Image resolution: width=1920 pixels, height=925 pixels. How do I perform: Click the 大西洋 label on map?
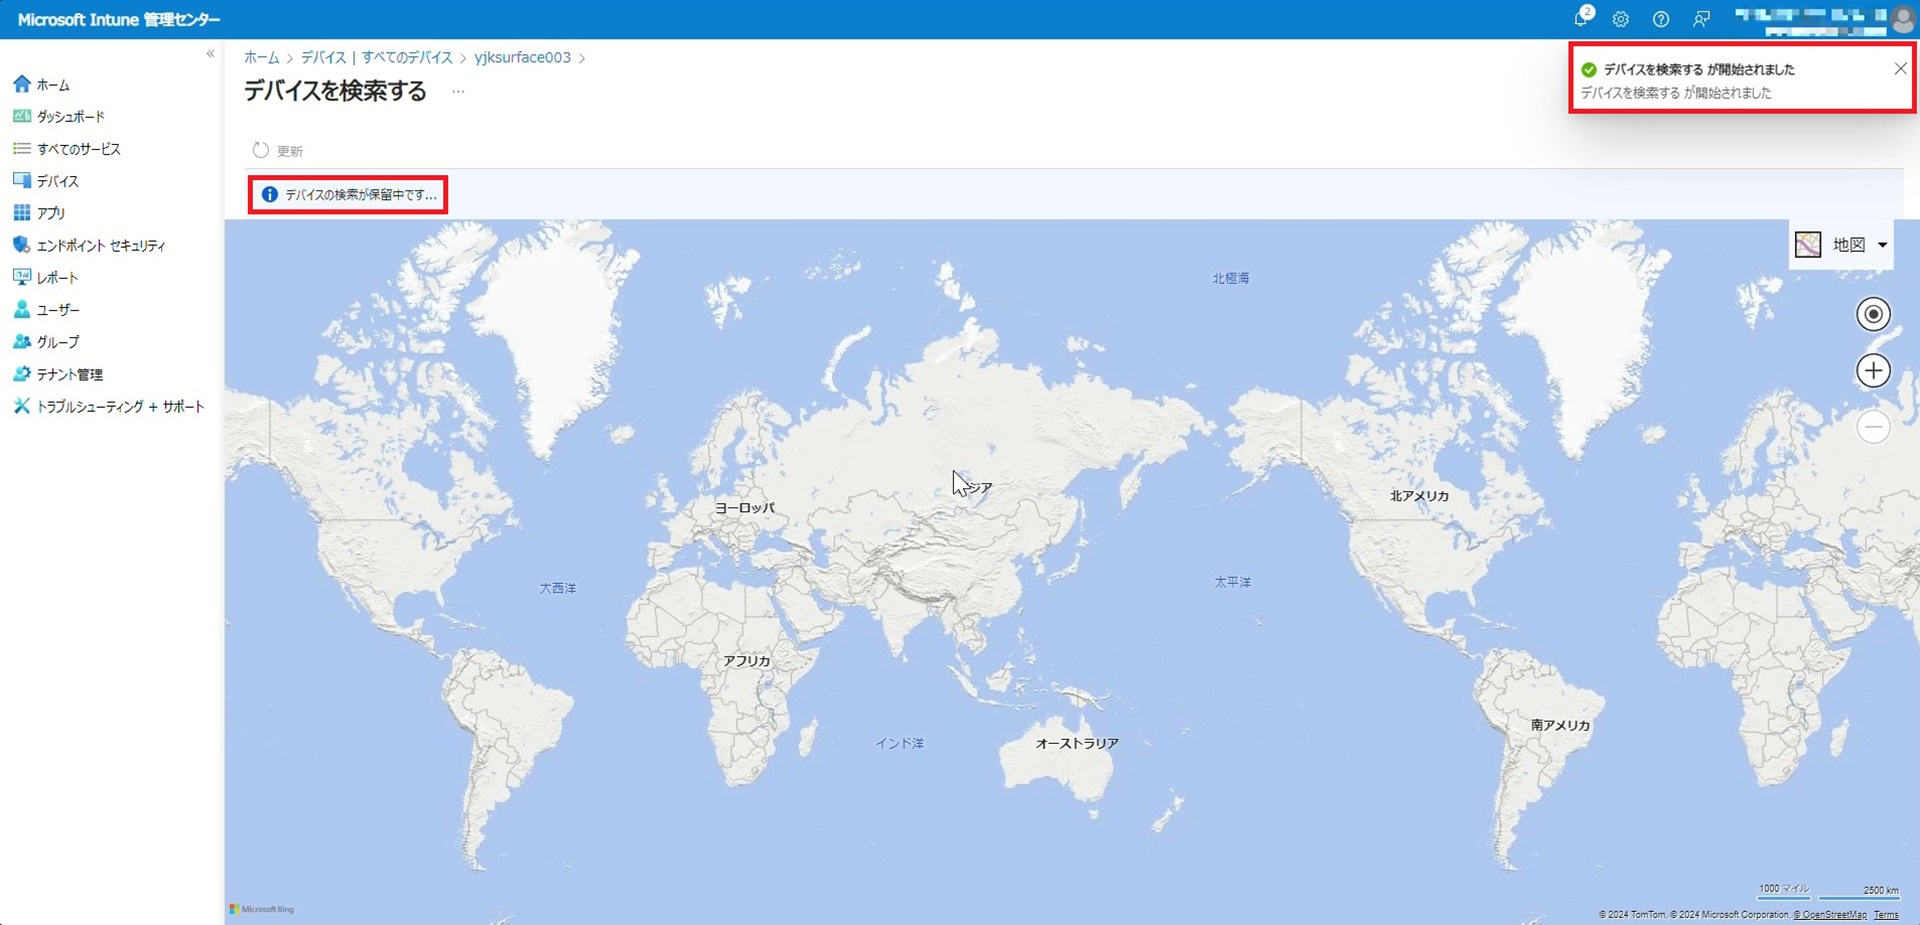click(558, 588)
